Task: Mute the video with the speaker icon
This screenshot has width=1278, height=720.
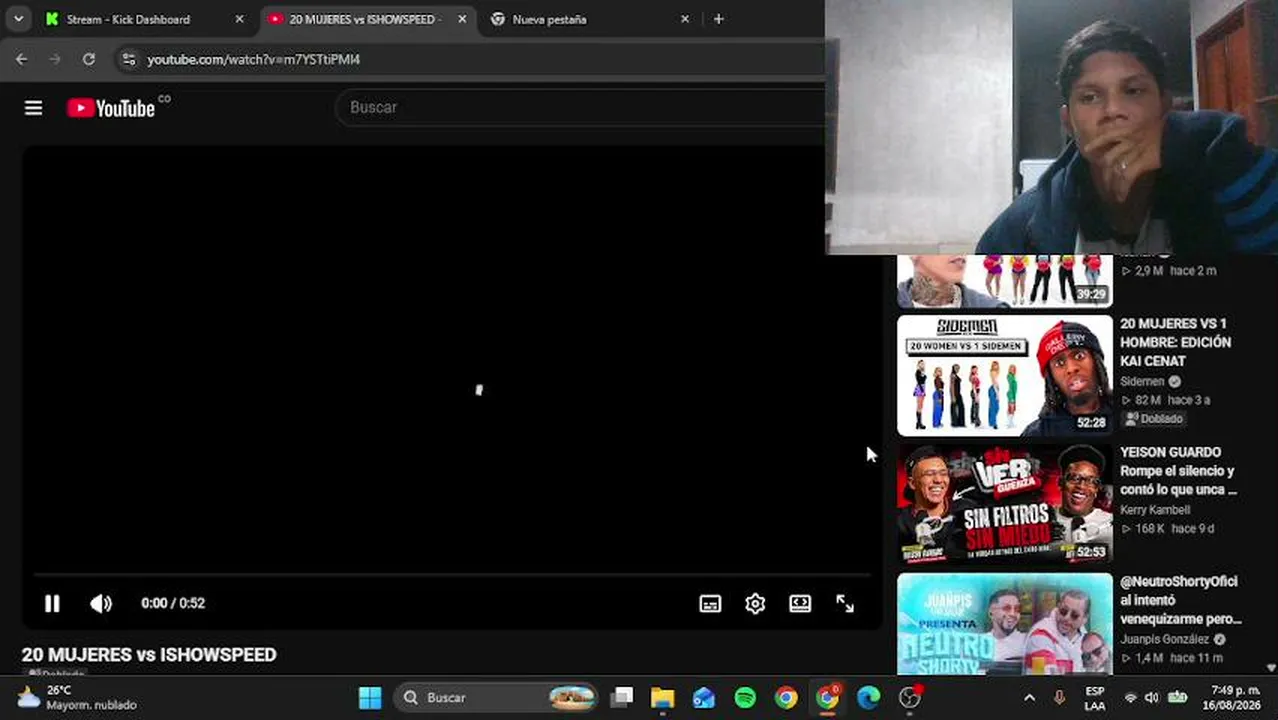Action: coord(101,603)
